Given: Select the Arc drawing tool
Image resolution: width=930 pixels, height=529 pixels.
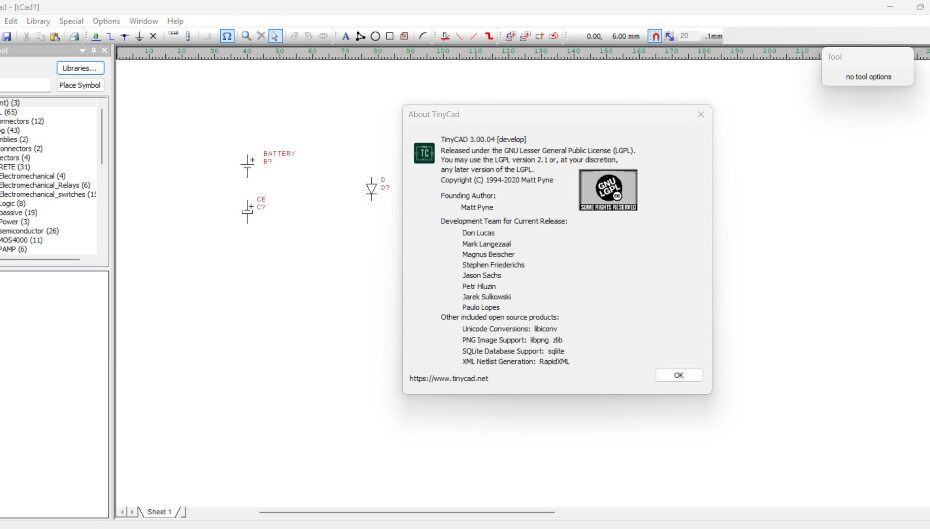Looking at the screenshot, I should click(423, 36).
